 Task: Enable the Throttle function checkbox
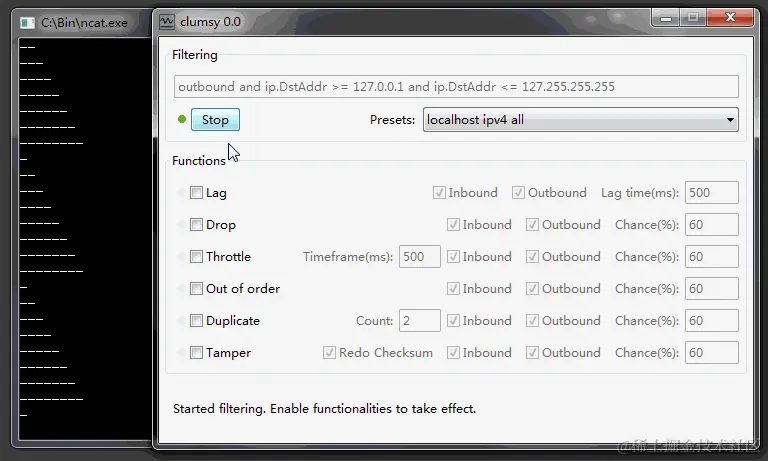[196, 256]
